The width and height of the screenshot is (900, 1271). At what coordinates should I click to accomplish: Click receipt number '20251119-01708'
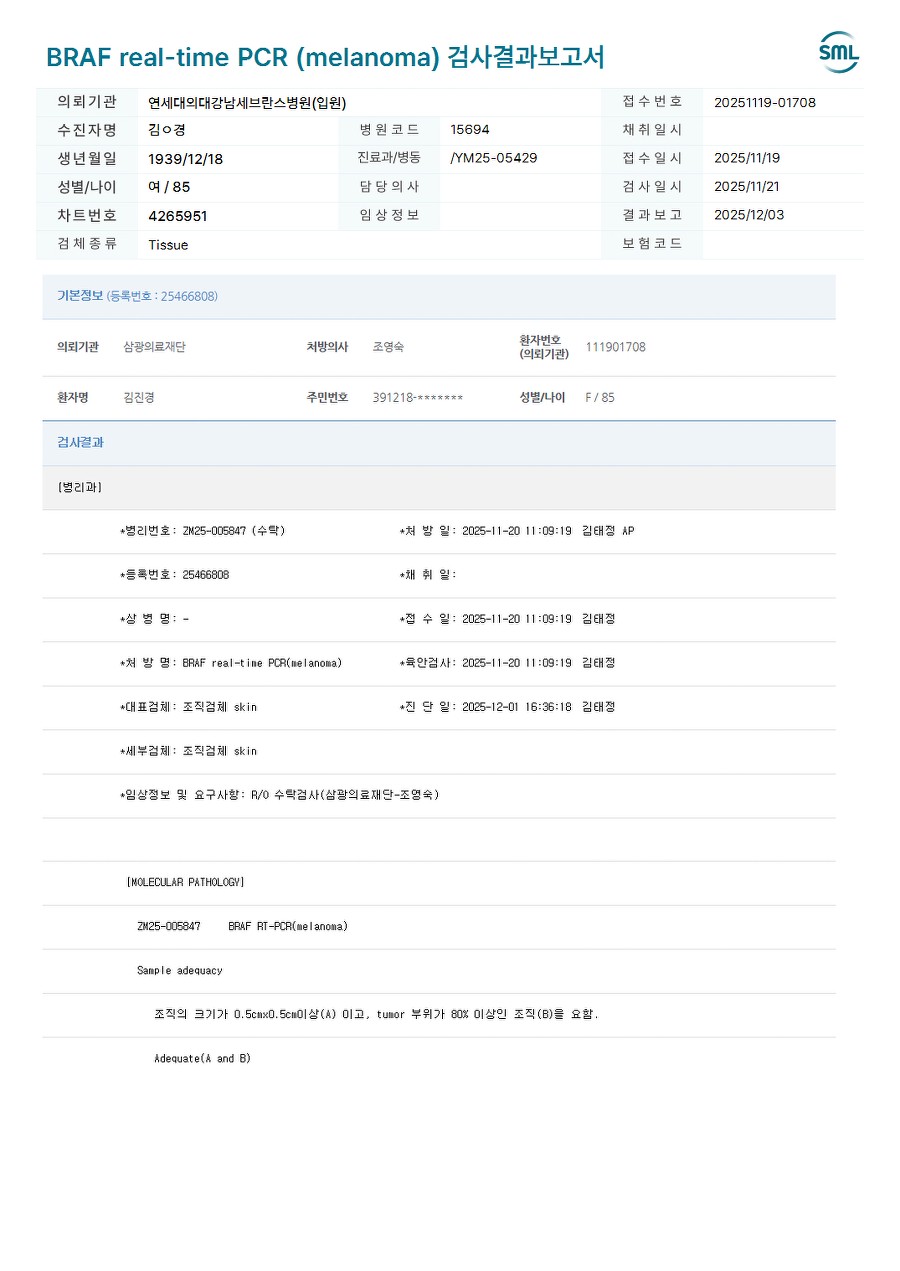pyautogui.click(x=765, y=102)
